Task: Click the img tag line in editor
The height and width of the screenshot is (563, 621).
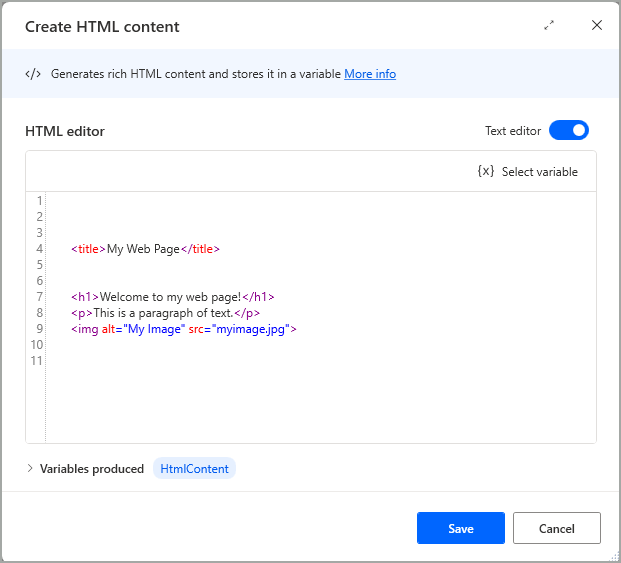Action: tap(184, 329)
